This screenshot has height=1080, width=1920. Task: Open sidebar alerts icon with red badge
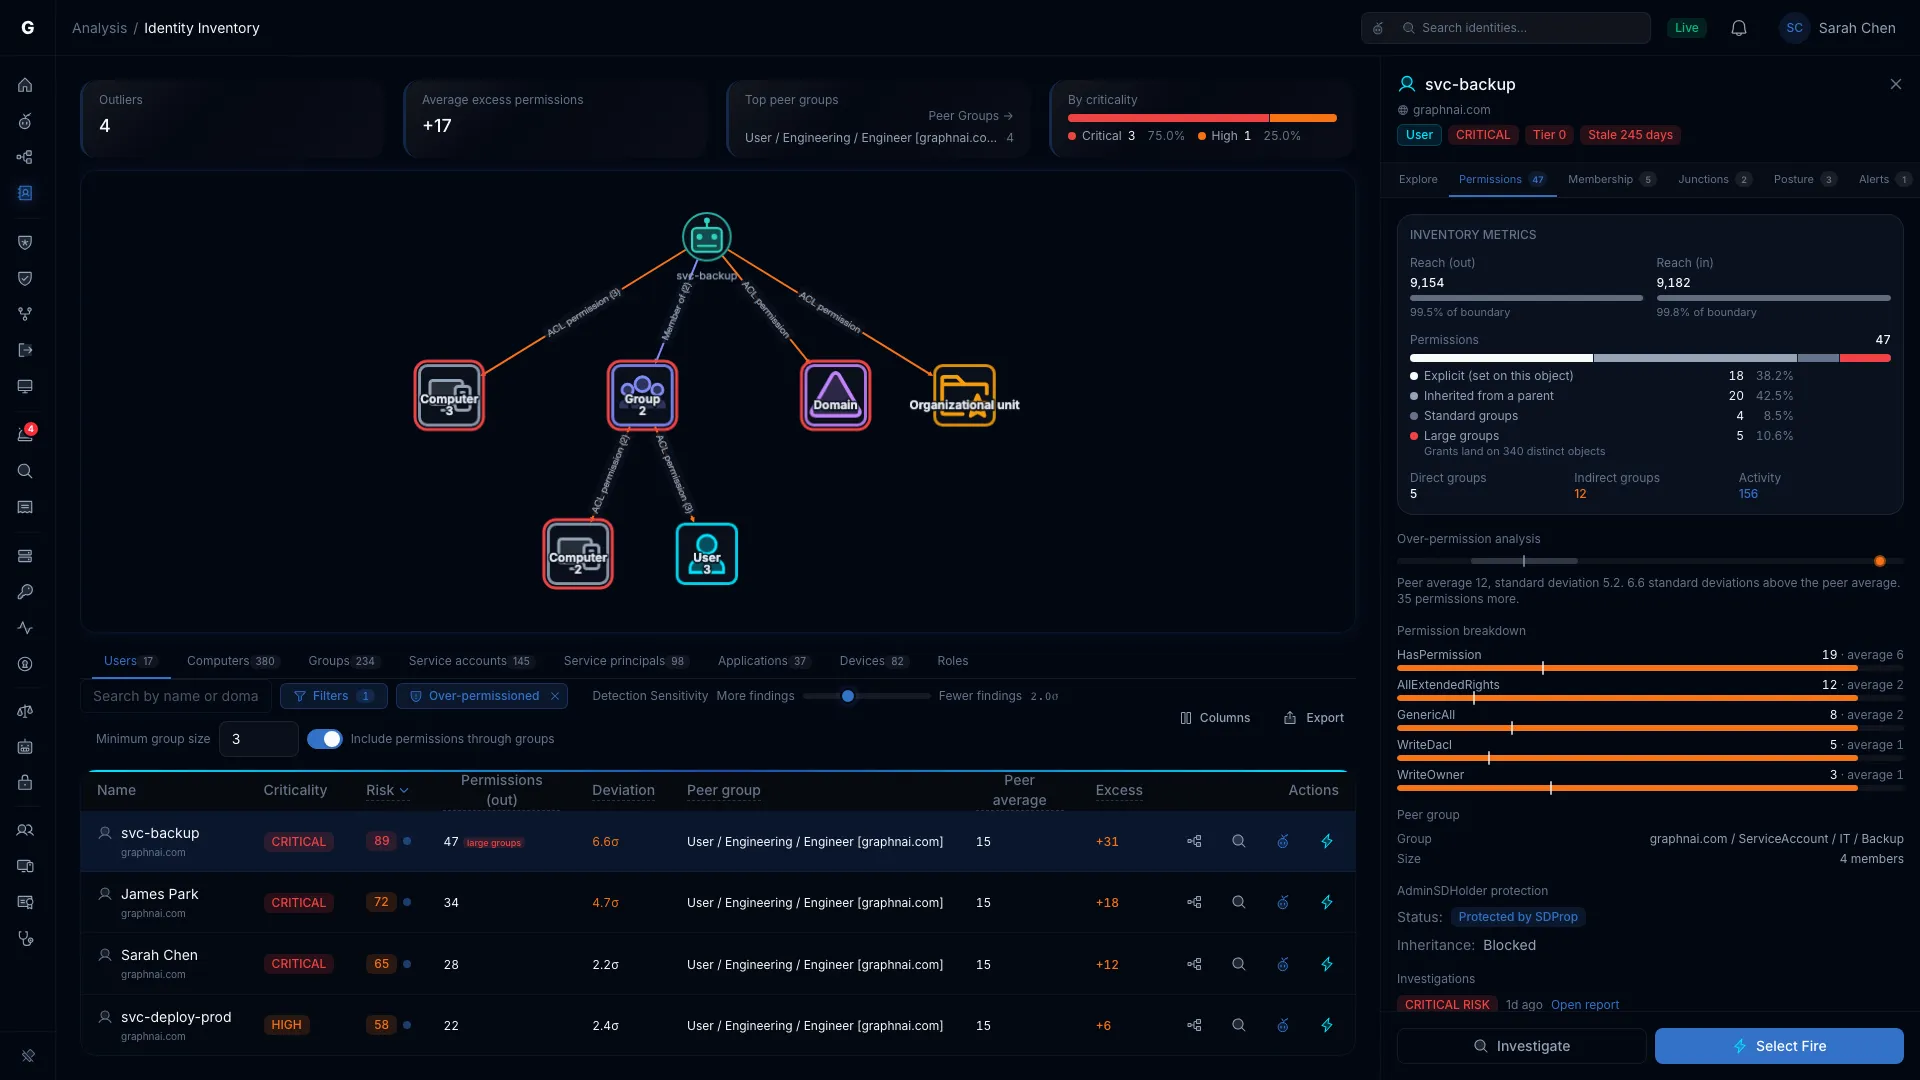tap(25, 435)
